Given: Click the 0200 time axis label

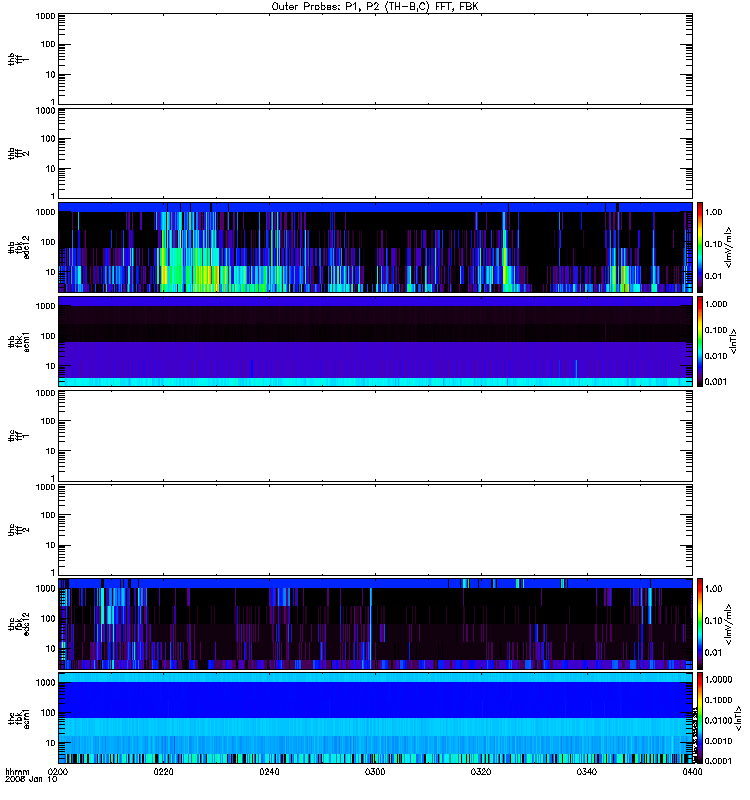Looking at the screenshot, I should (x=58, y=772).
